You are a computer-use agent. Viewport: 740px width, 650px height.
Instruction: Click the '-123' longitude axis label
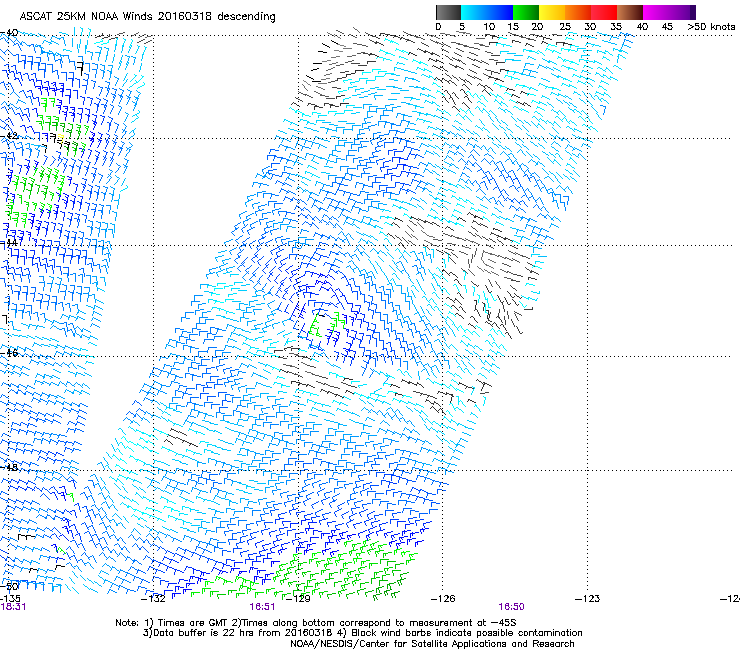pos(588,599)
